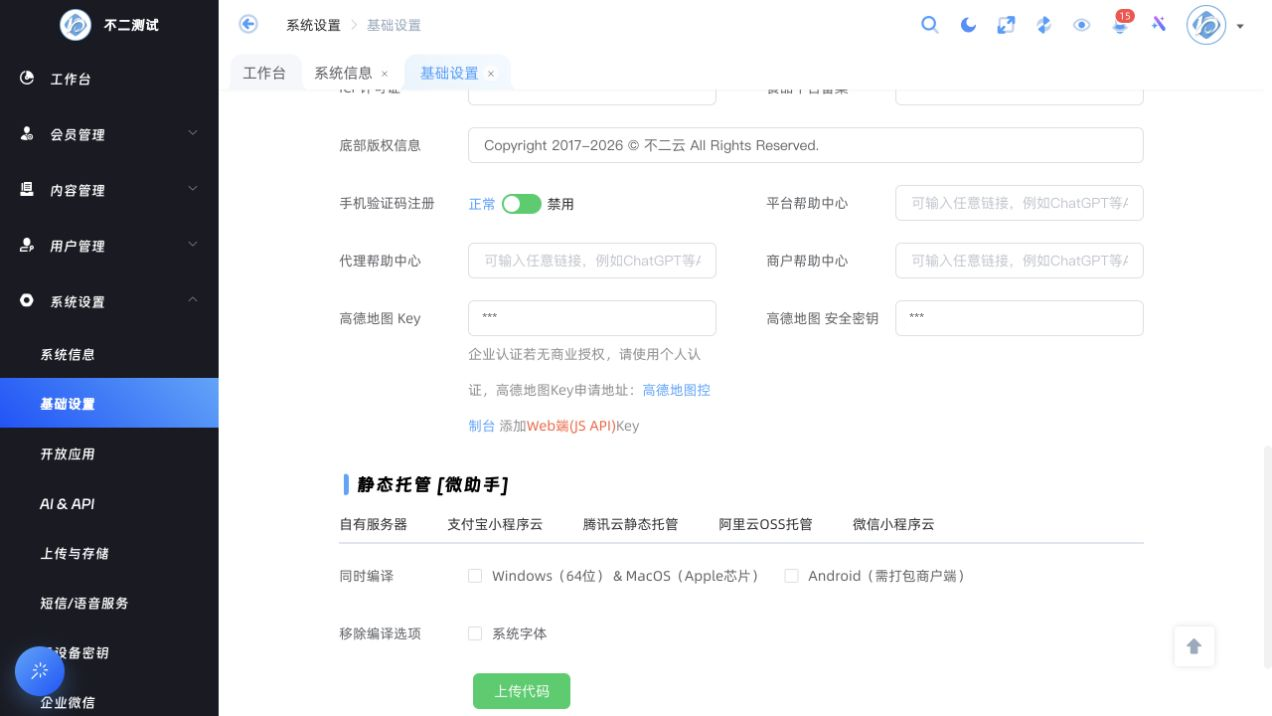Close the 系统信息 tab
The image size is (1272, 716).
(385, 74)
